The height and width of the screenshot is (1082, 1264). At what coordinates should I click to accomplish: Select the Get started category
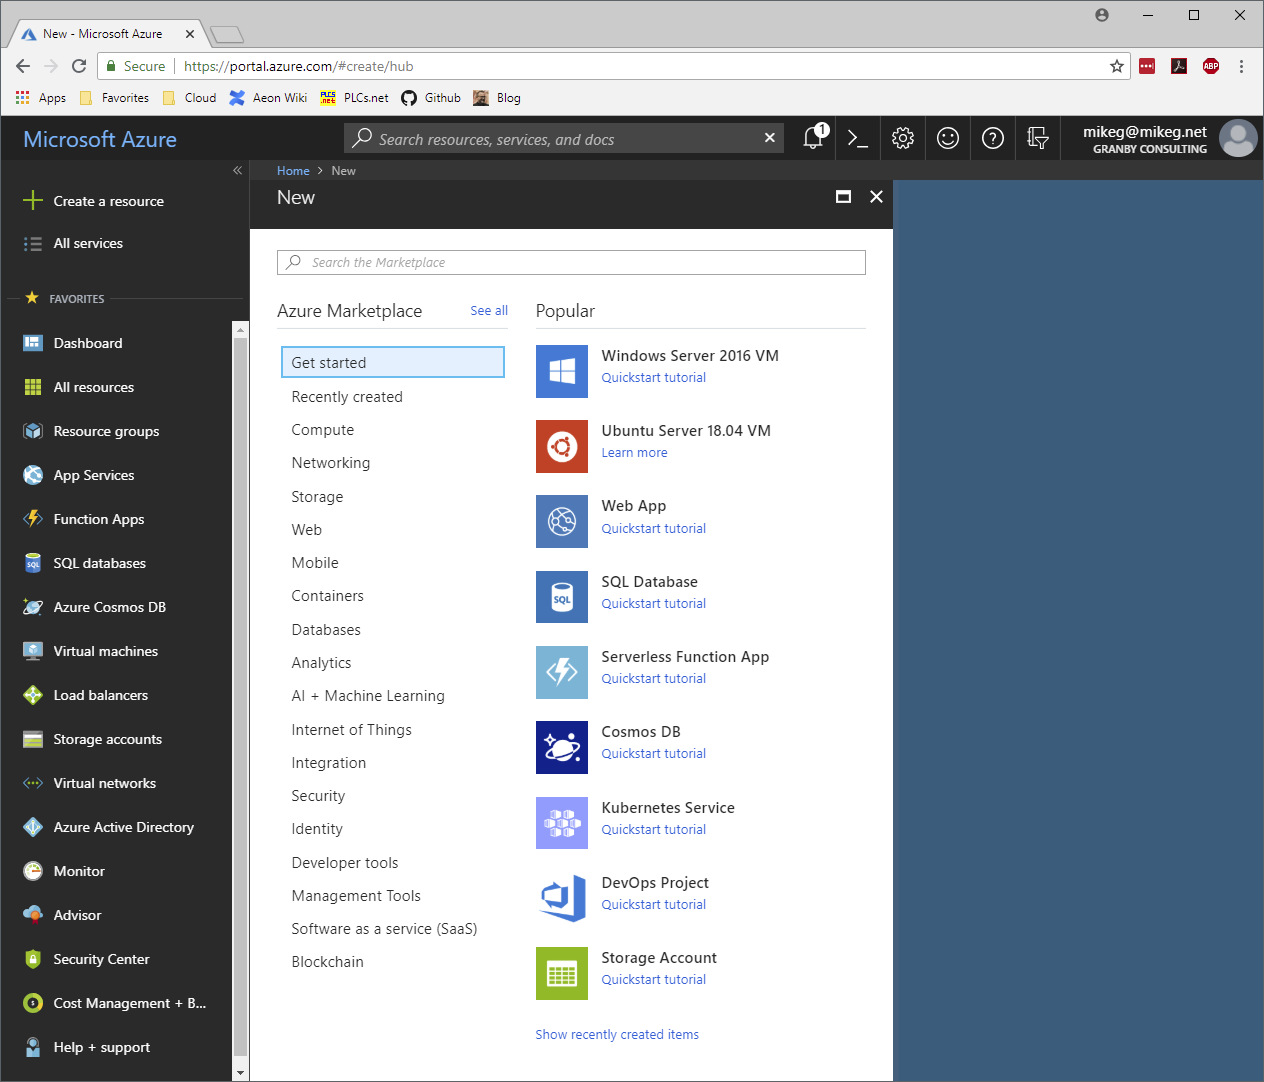(x=393, y=362)
